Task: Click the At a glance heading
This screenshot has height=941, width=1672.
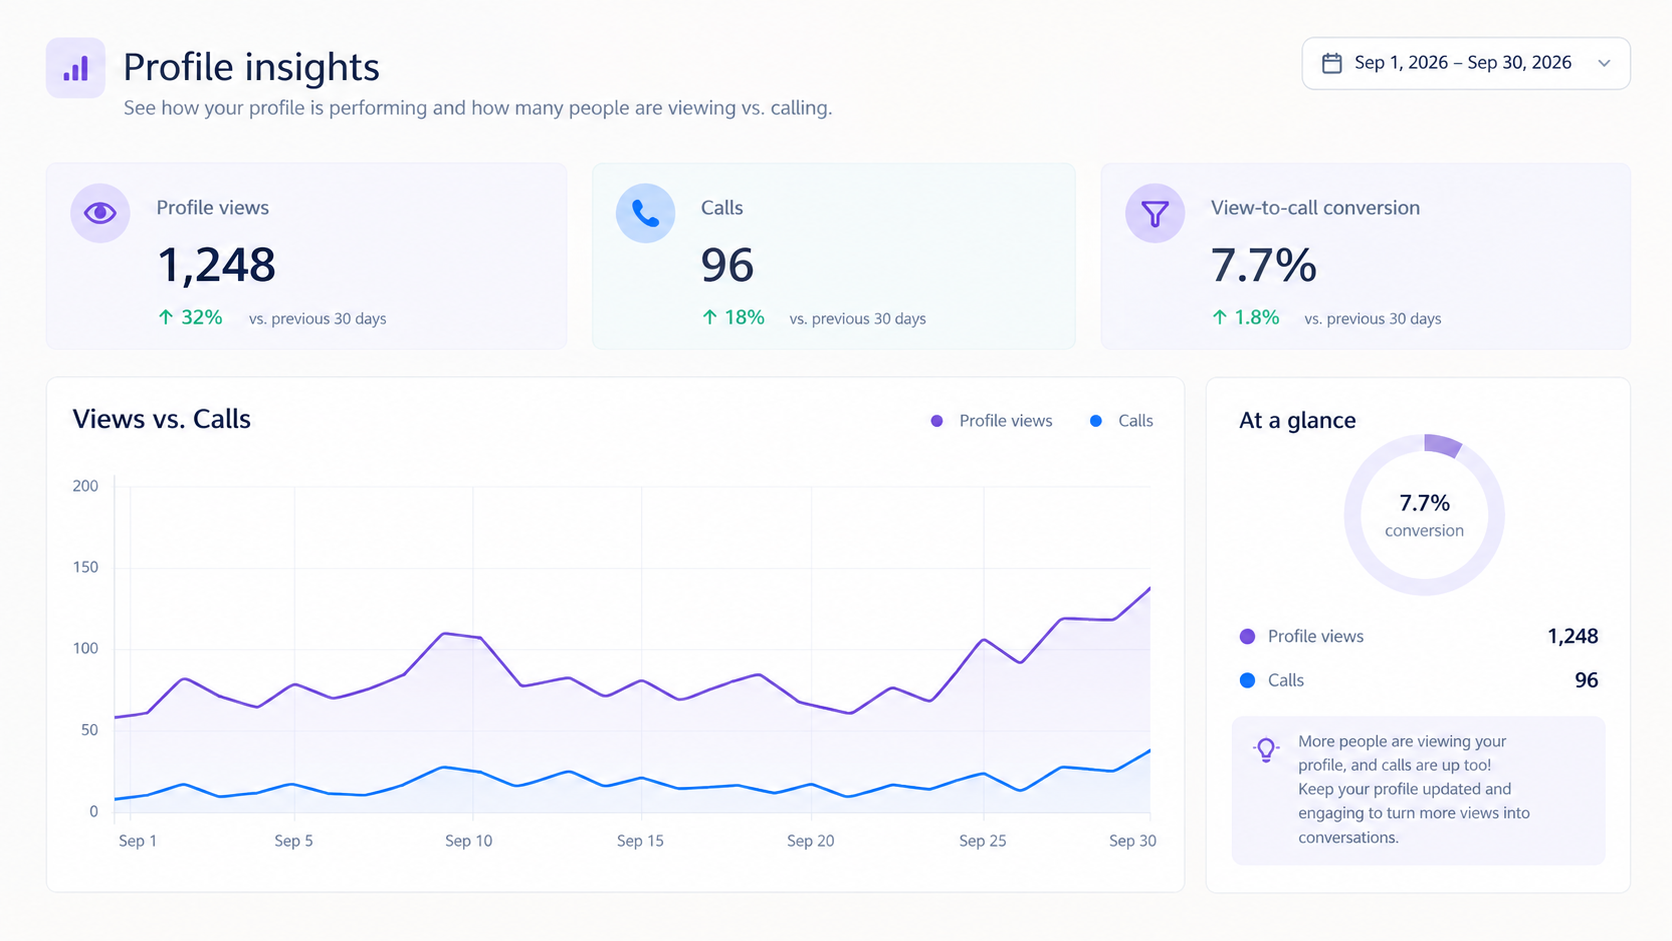Action: click(1297, 420)
